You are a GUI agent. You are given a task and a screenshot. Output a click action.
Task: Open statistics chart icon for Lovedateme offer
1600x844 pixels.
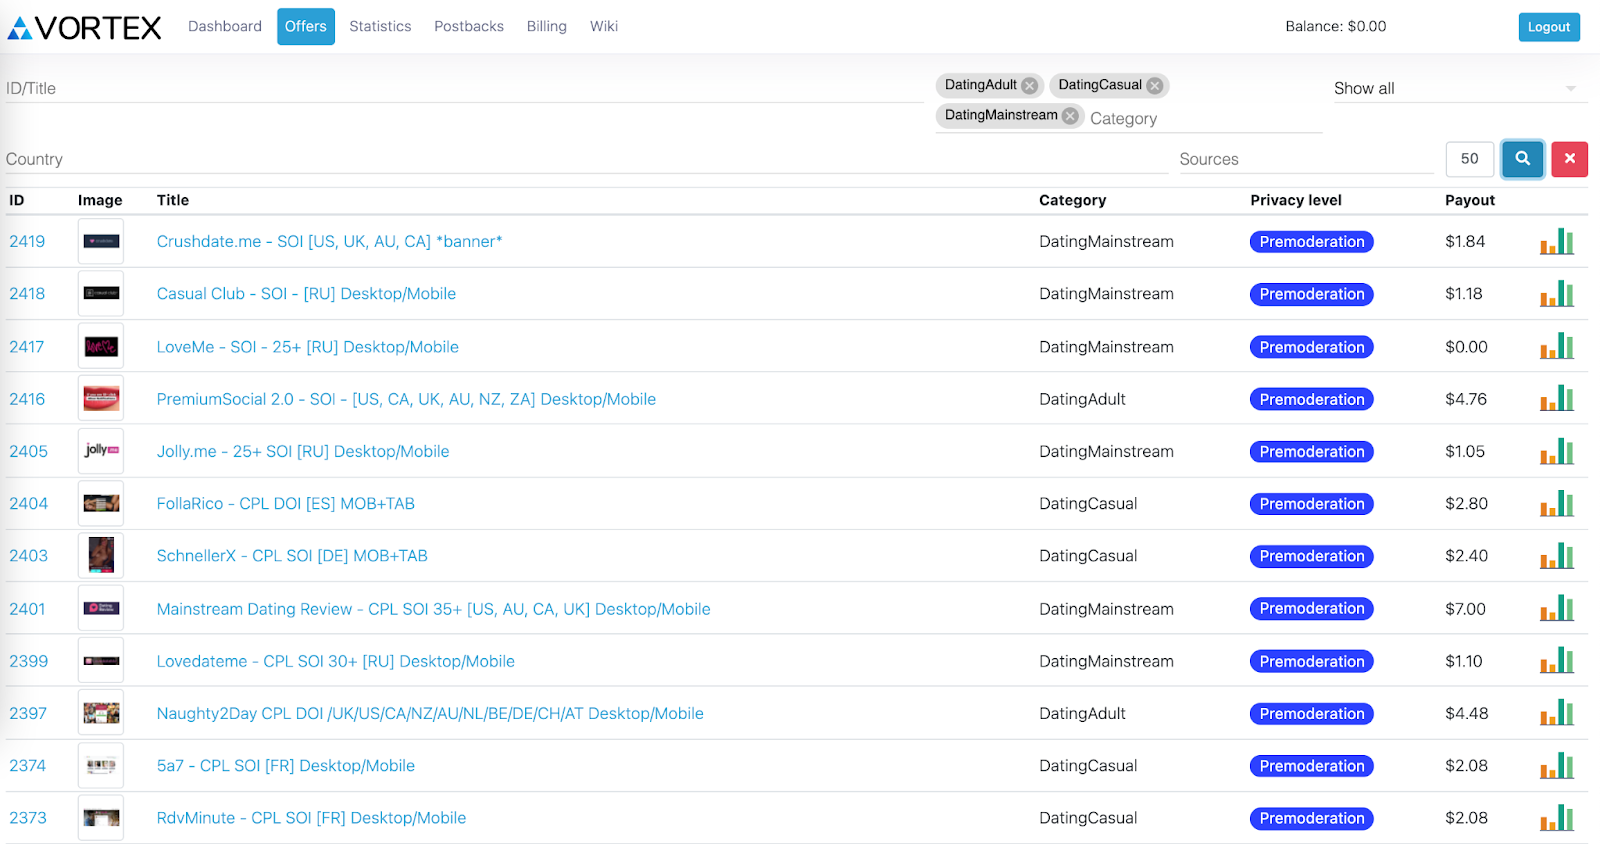(1557, 661)
